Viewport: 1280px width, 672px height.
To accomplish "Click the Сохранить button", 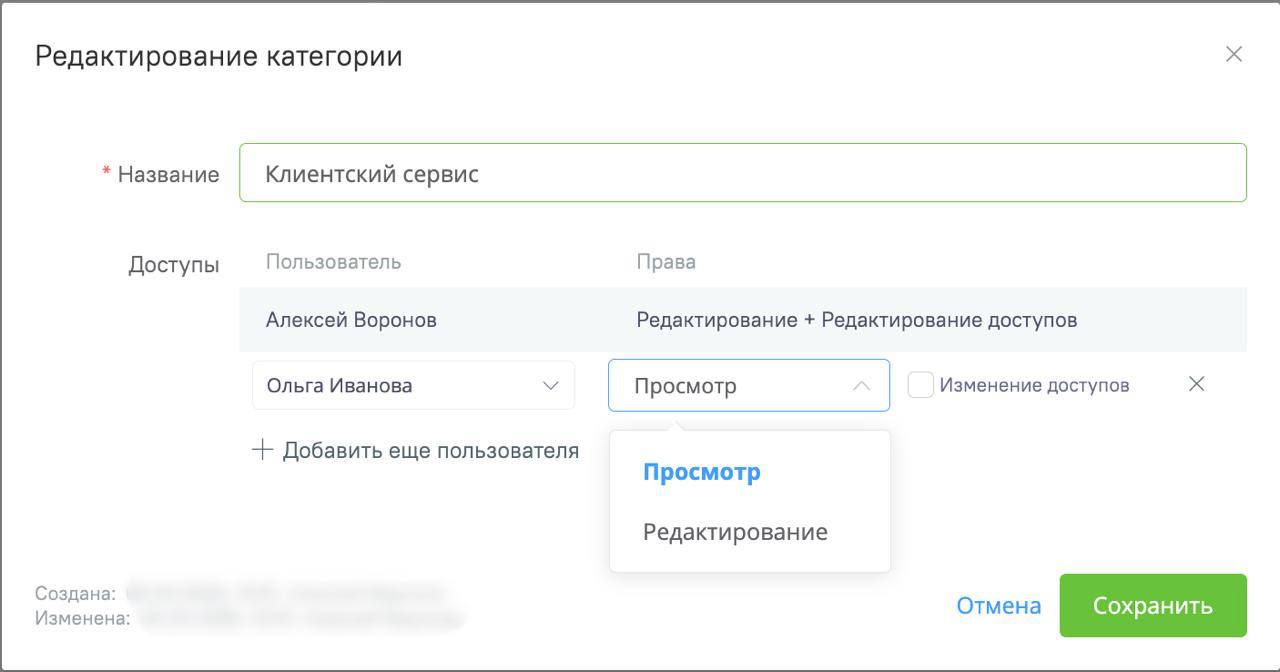I will coord(1152,605).
